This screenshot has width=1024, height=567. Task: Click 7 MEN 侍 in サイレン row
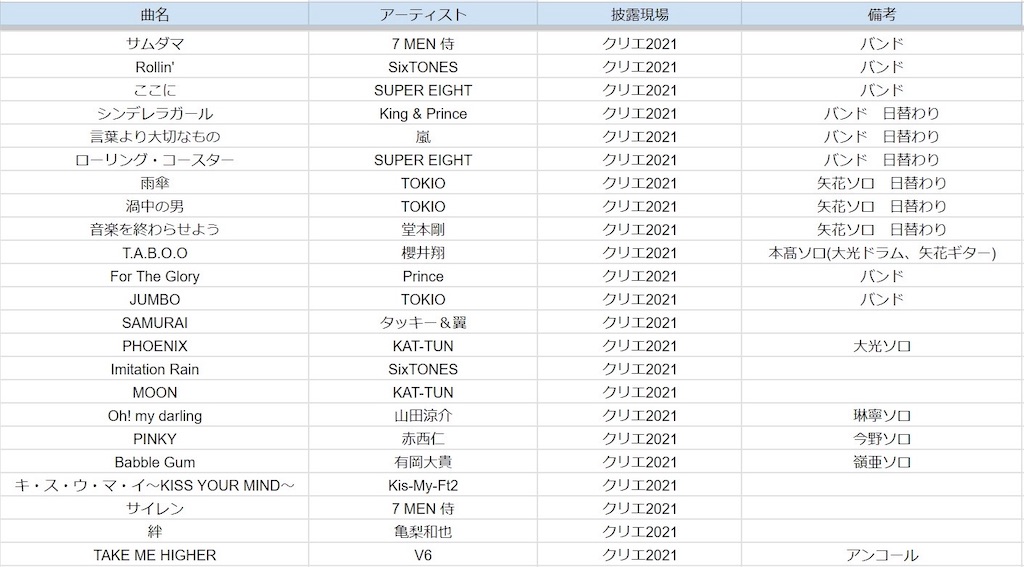pyautogui.click(x=423, y=509)
